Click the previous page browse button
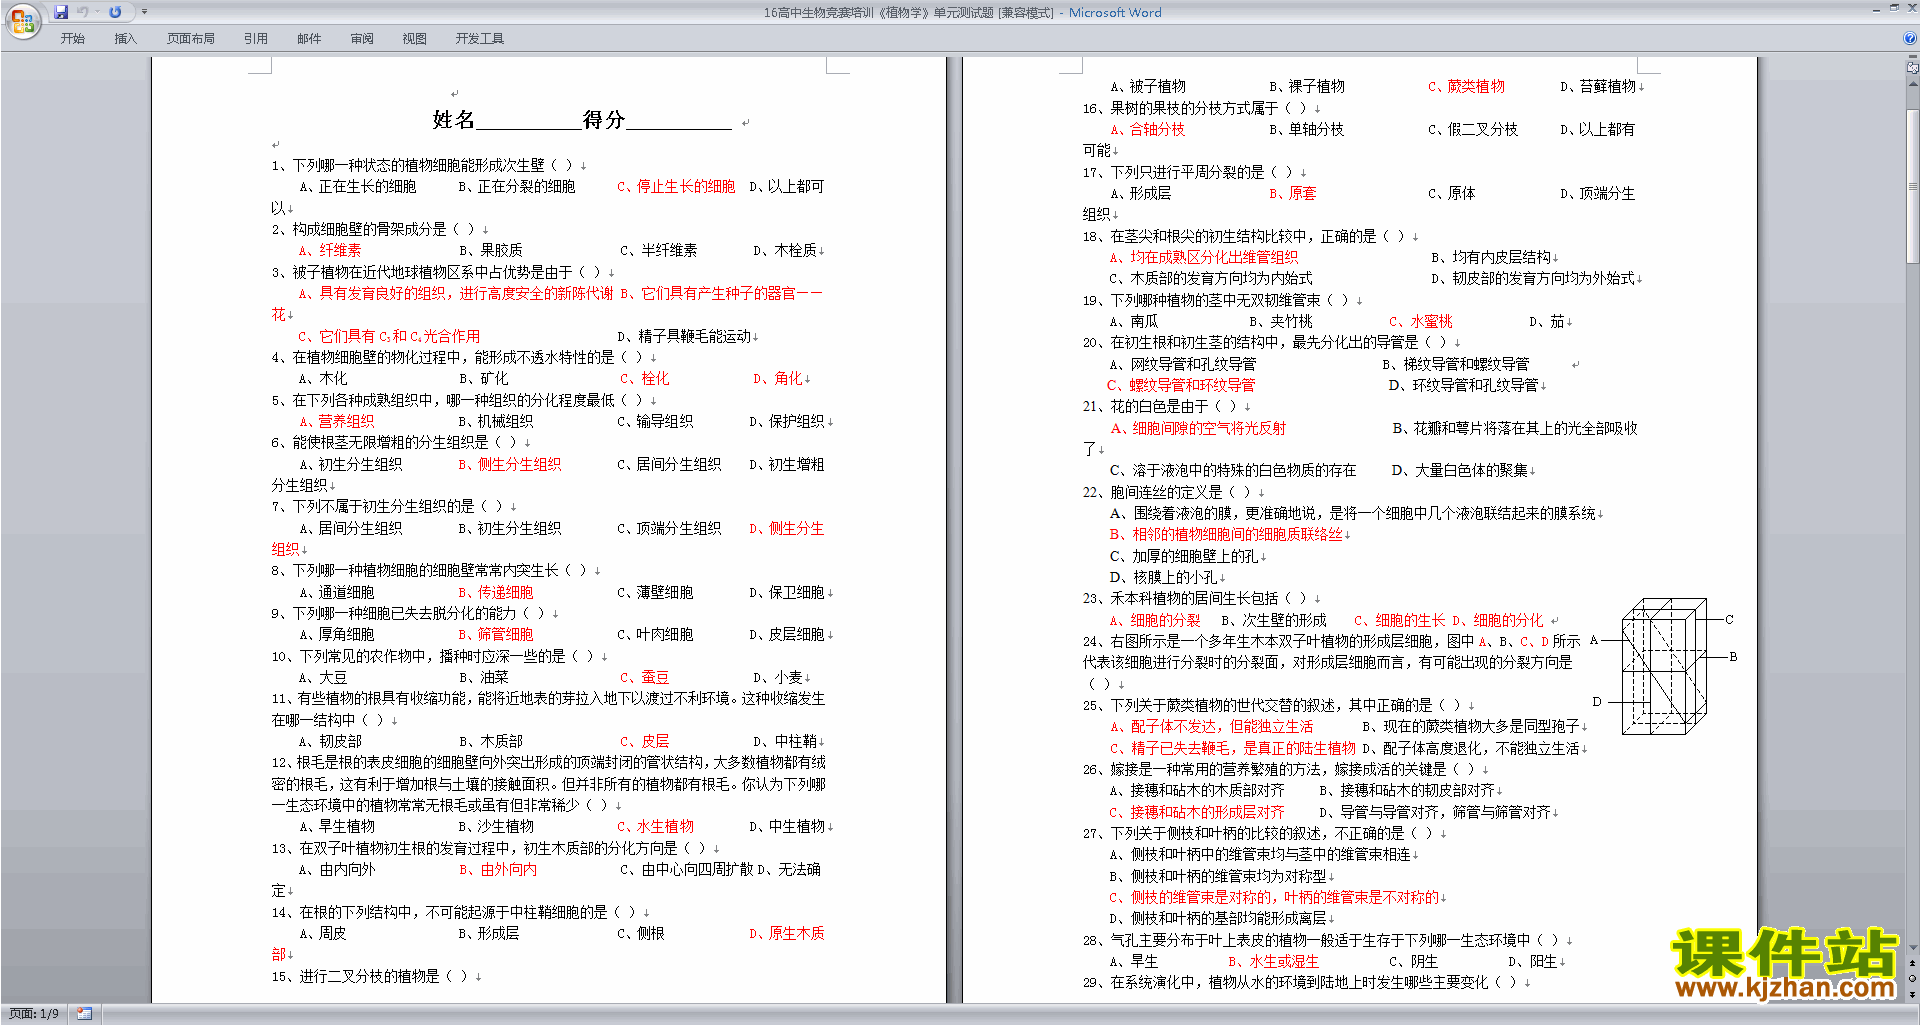The height and width of the screenshot is (1025, 1920). [x=1913, y=964]
